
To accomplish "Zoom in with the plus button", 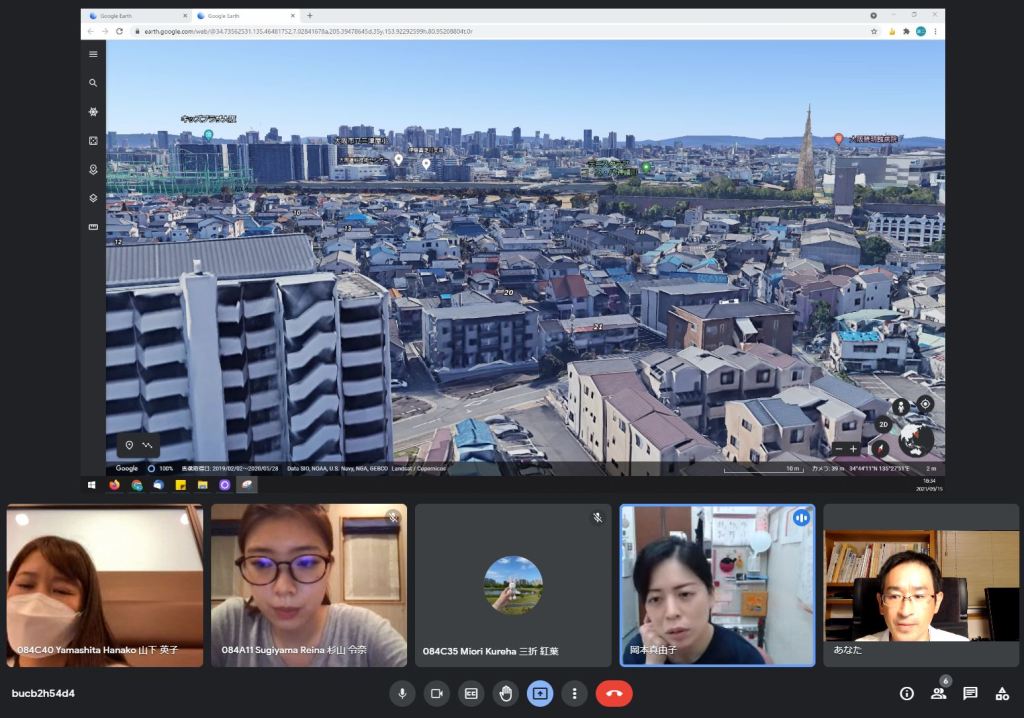I will coord(853,449).
